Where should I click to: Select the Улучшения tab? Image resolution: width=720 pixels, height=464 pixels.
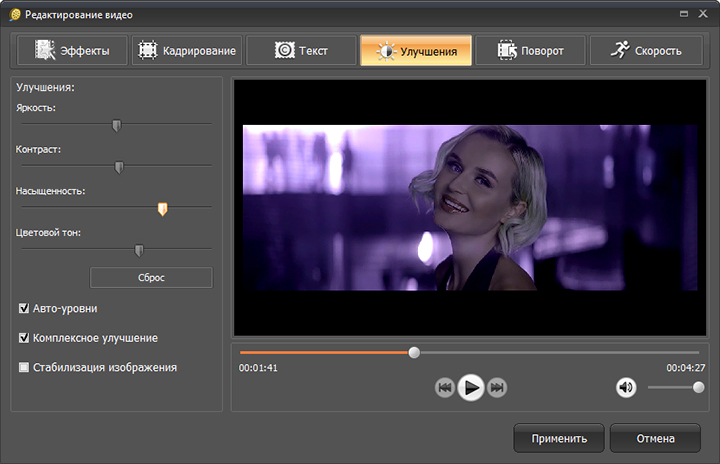coord(416,51)
